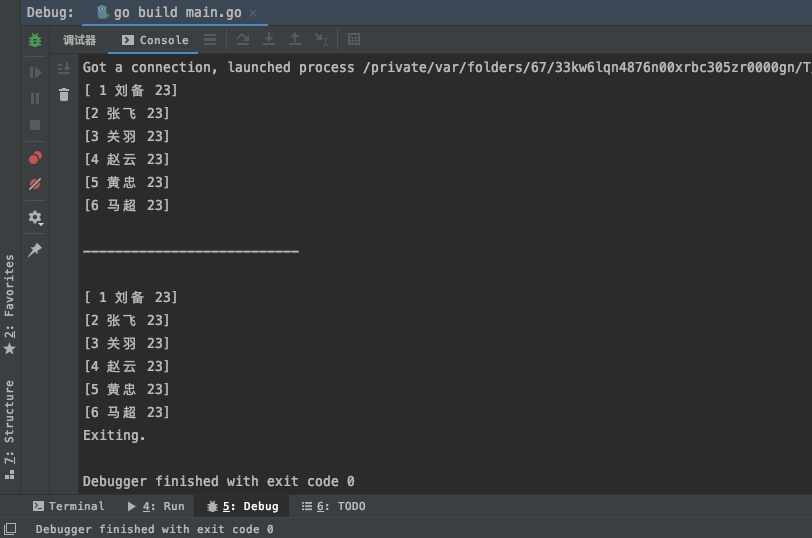The width and height of the screenshot is (812, 538).
Task: Click the Pause Program icon
Action: [x=35, y=99]
